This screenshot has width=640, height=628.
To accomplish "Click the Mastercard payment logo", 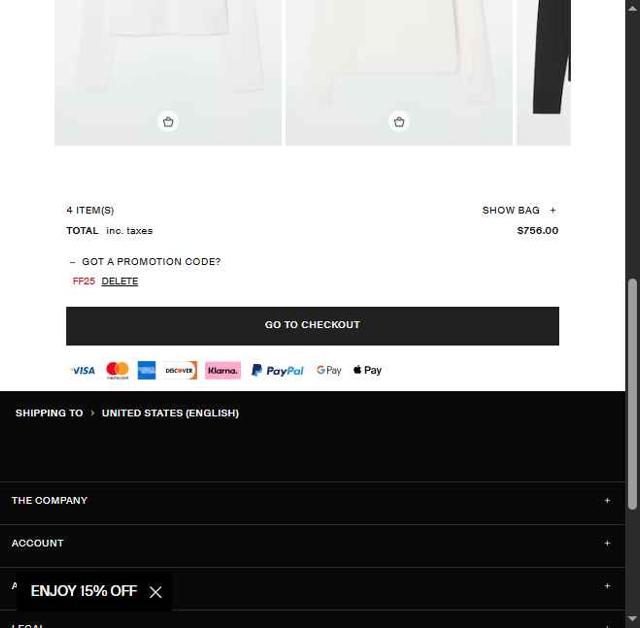I will click(118, 371).
